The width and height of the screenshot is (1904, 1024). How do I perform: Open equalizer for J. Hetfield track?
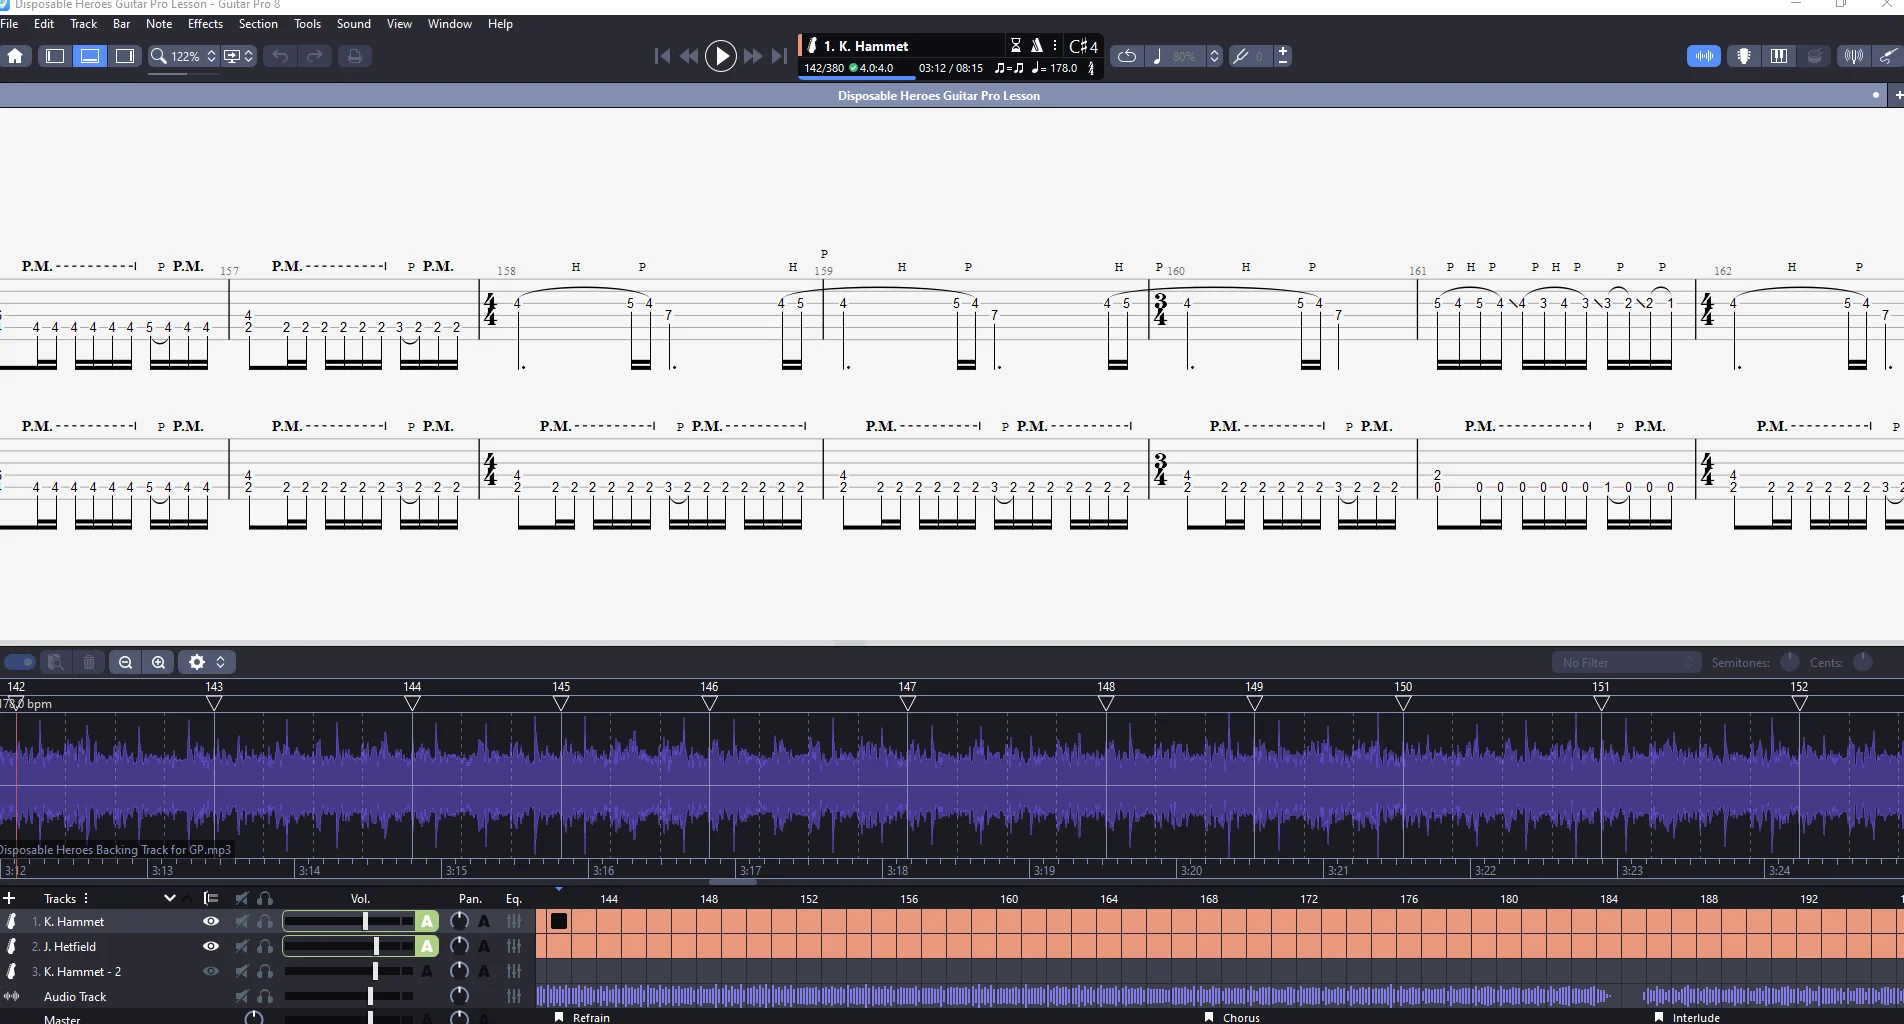click(514, 946)
